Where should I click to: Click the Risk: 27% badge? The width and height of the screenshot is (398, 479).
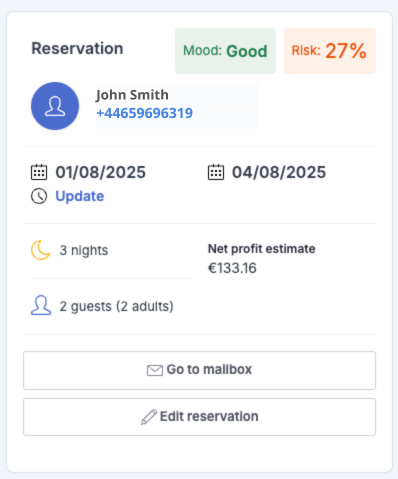(x=330, y=51)
